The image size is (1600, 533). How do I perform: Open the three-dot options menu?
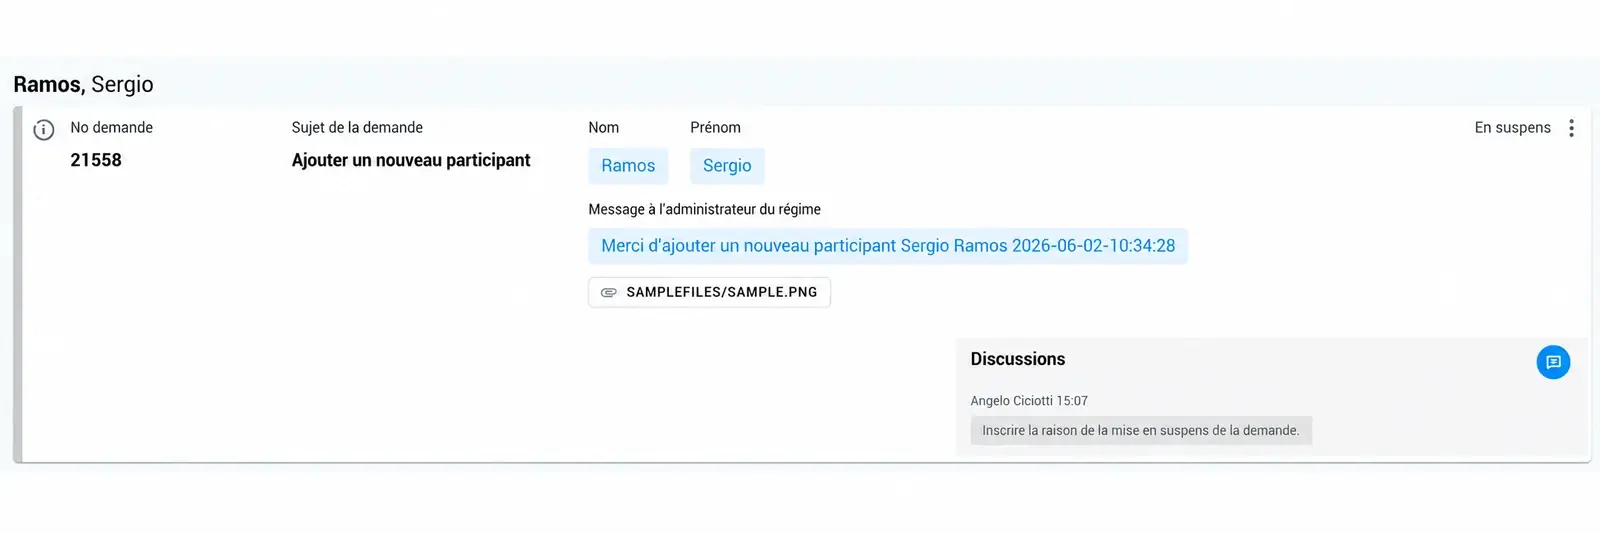click(1571, 128)
